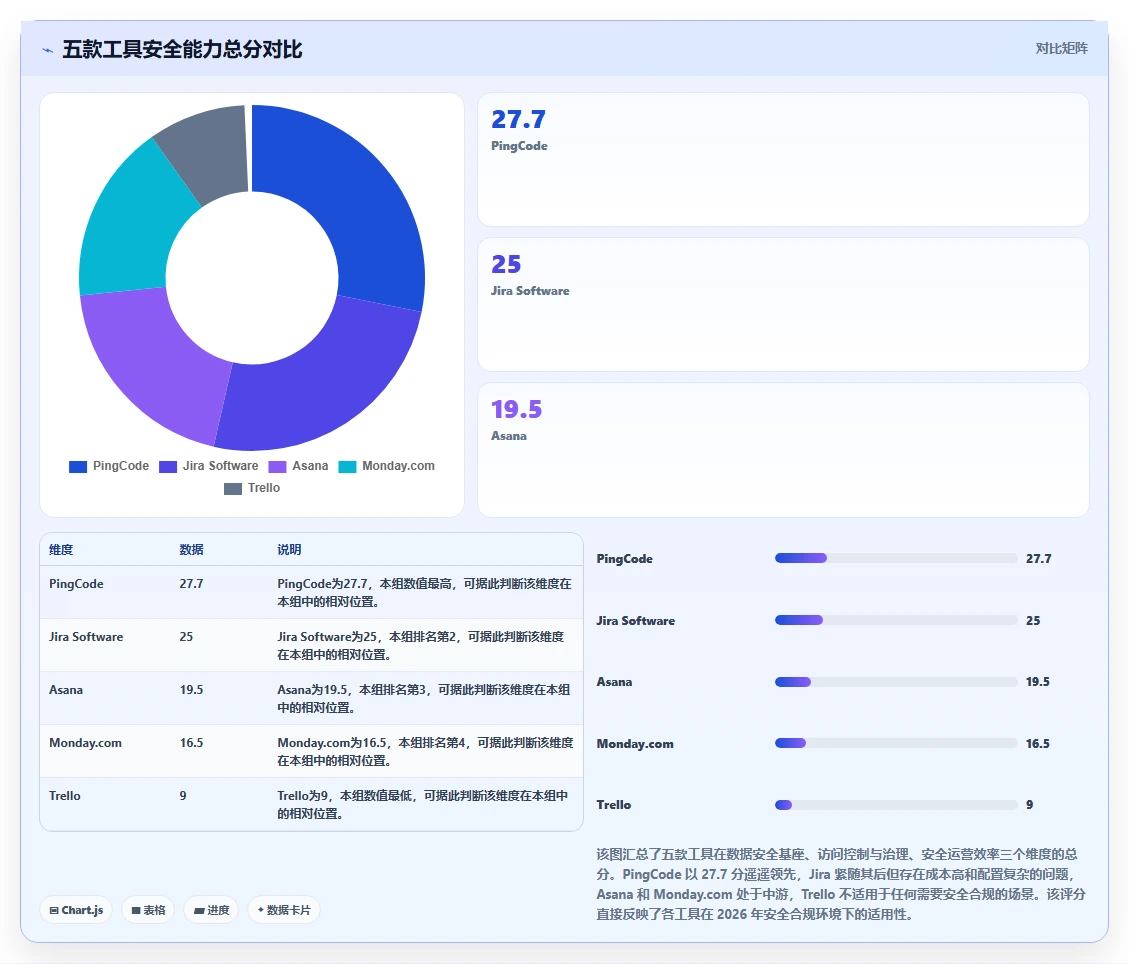1129x964 pixels.
Task: Click the Monday.com progress bar
Action: click(896, 743)
